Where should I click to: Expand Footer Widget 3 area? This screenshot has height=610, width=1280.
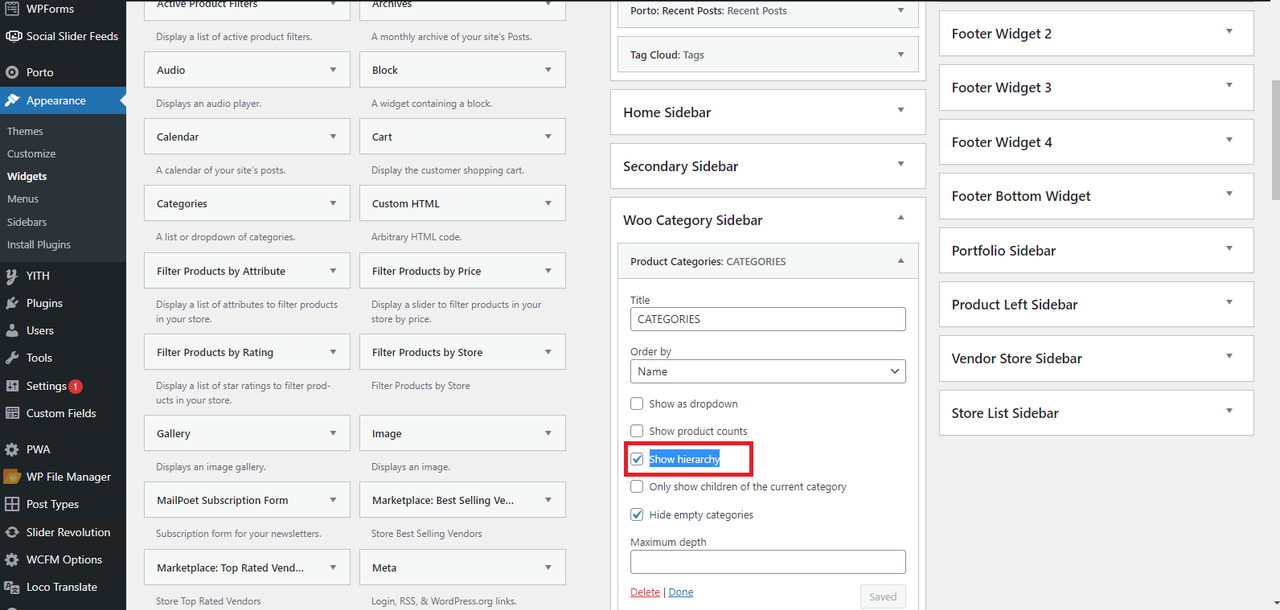tap(1229, 87)
